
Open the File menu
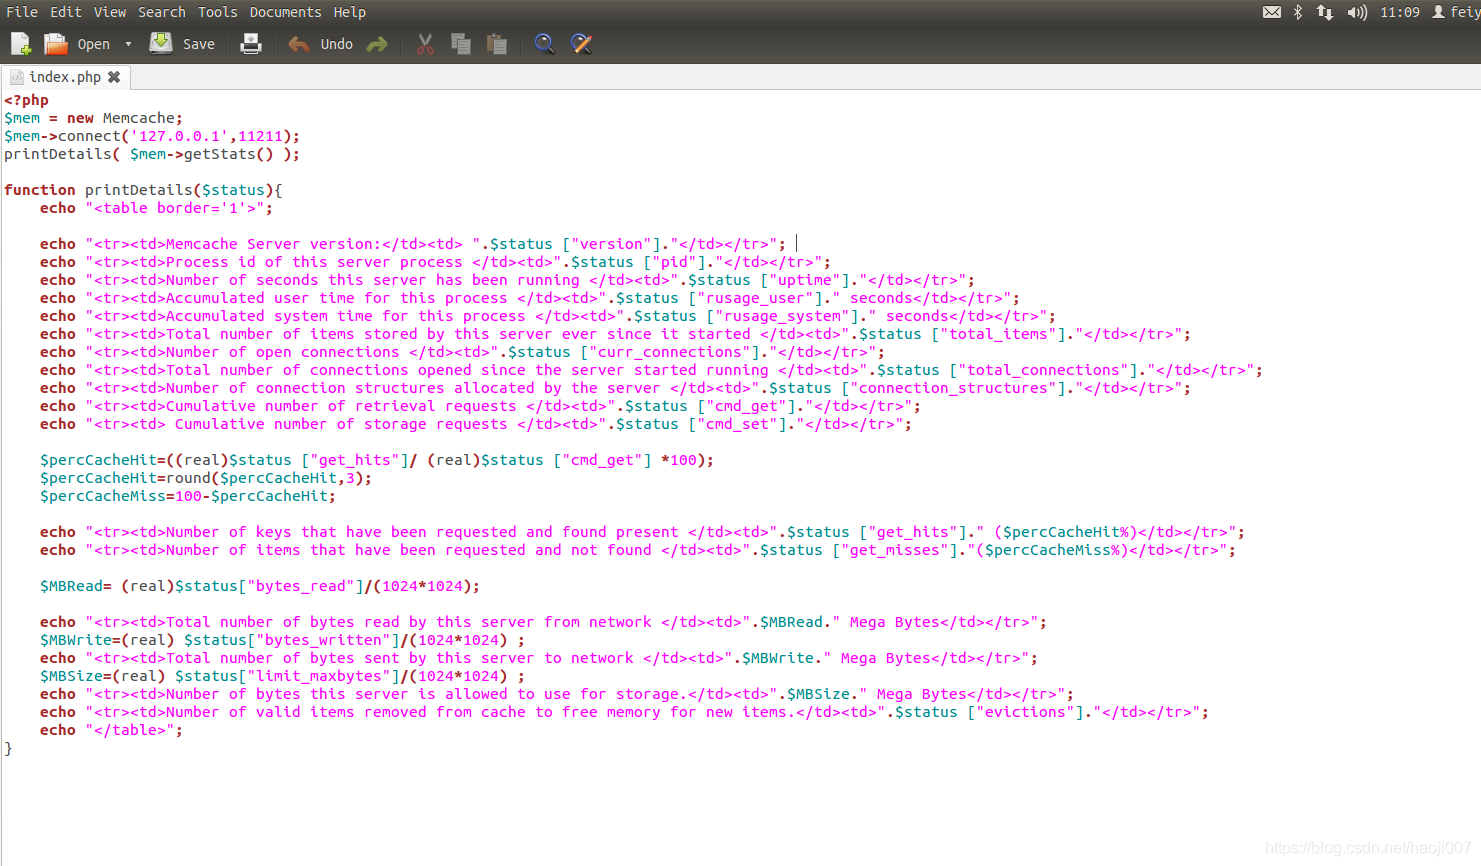[22, 12]
